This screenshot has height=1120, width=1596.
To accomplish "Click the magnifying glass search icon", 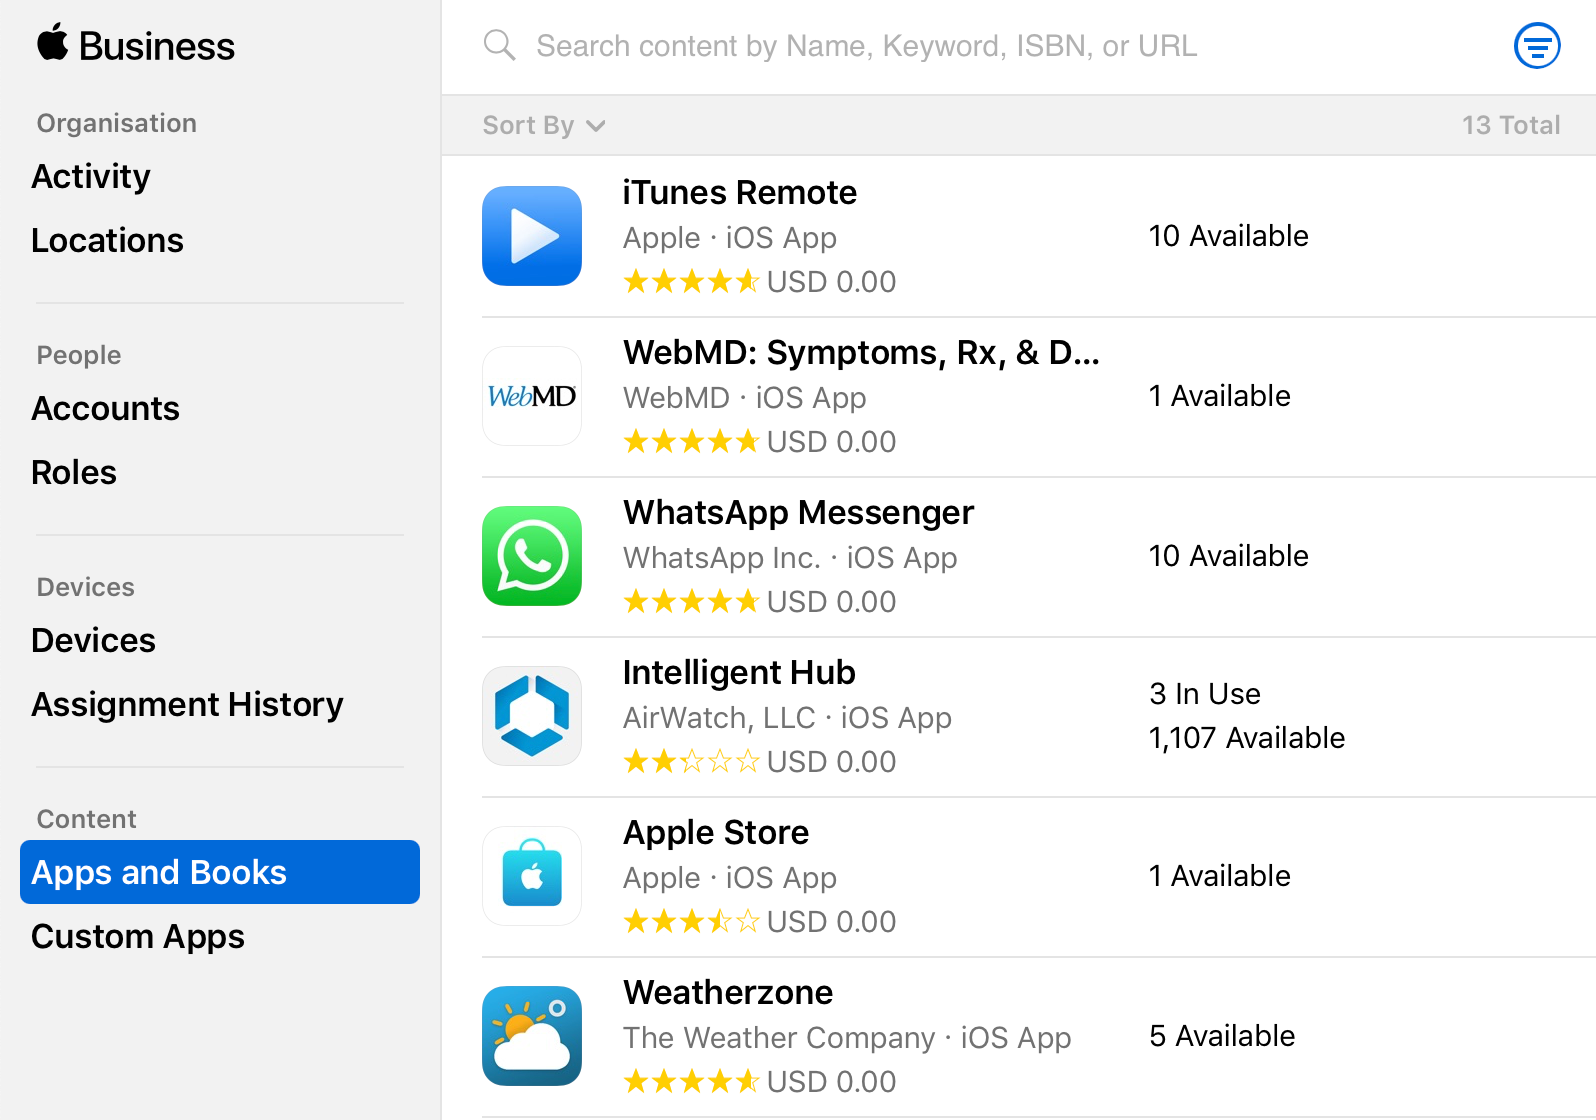I will pyautogui.click(x=499, y=46).
